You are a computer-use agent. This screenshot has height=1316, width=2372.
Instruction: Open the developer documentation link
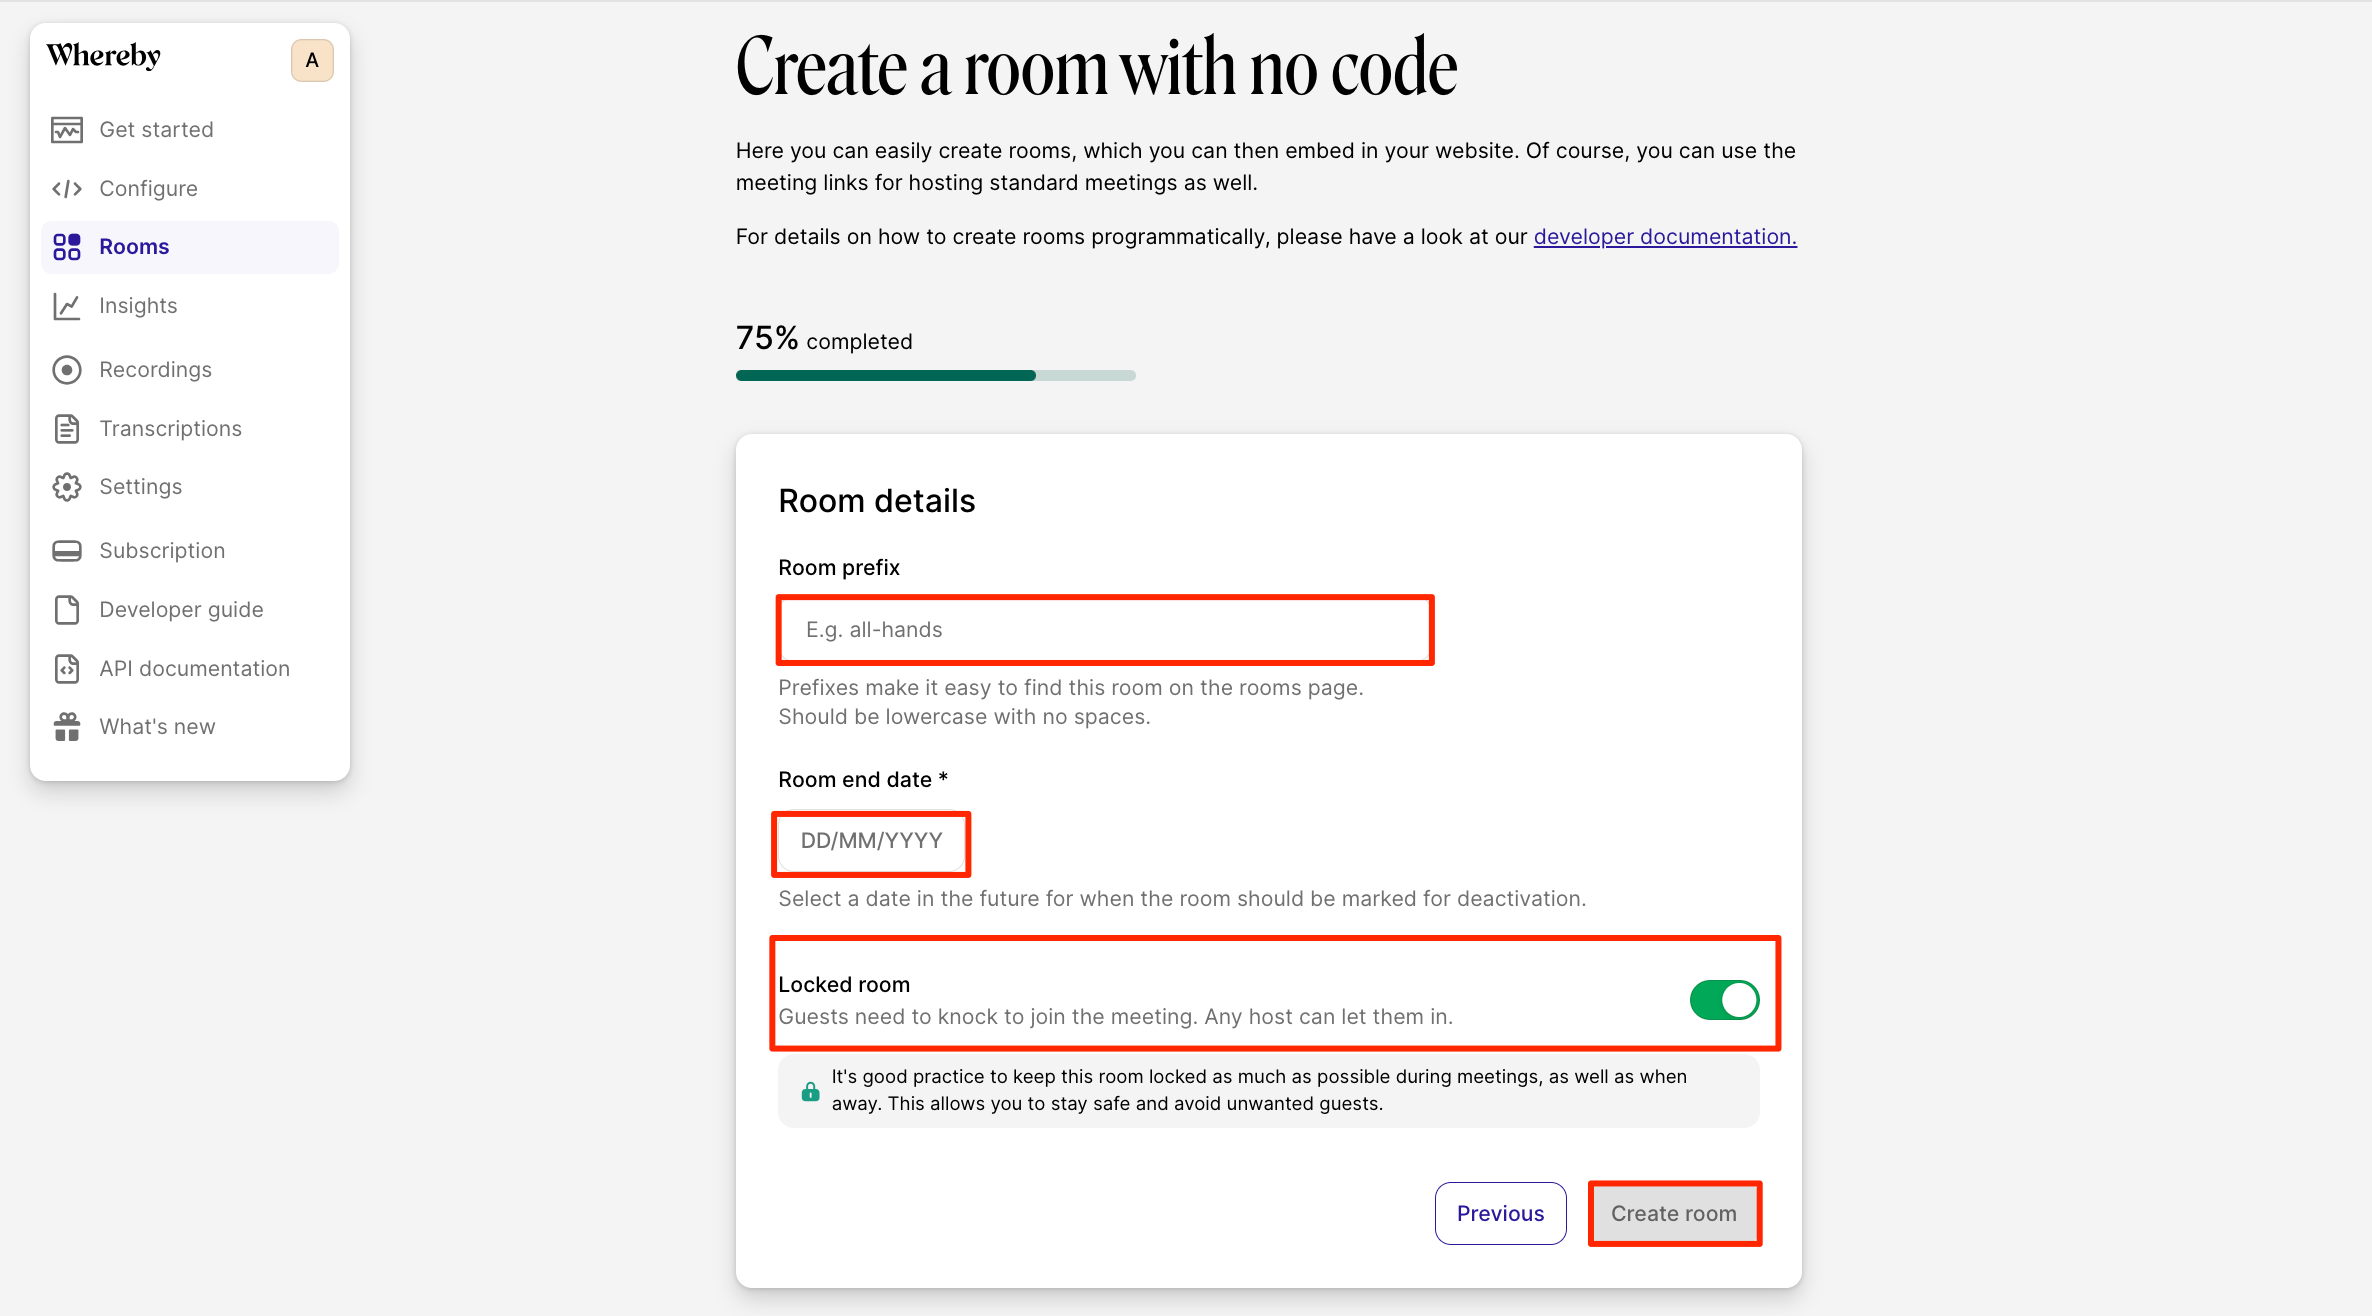[1665, 237]
